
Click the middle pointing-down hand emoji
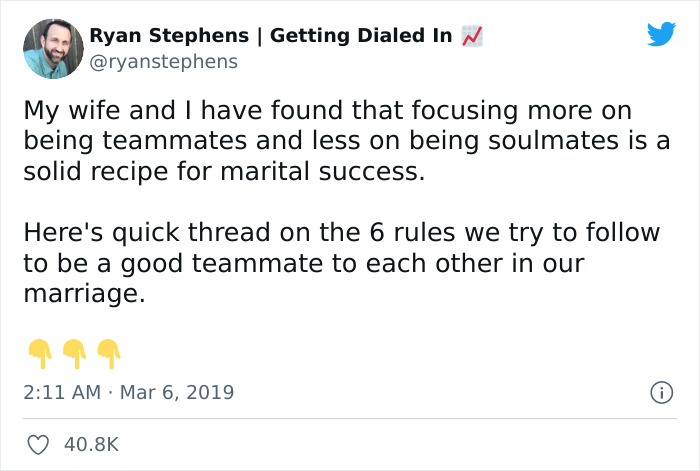[74, 351]
